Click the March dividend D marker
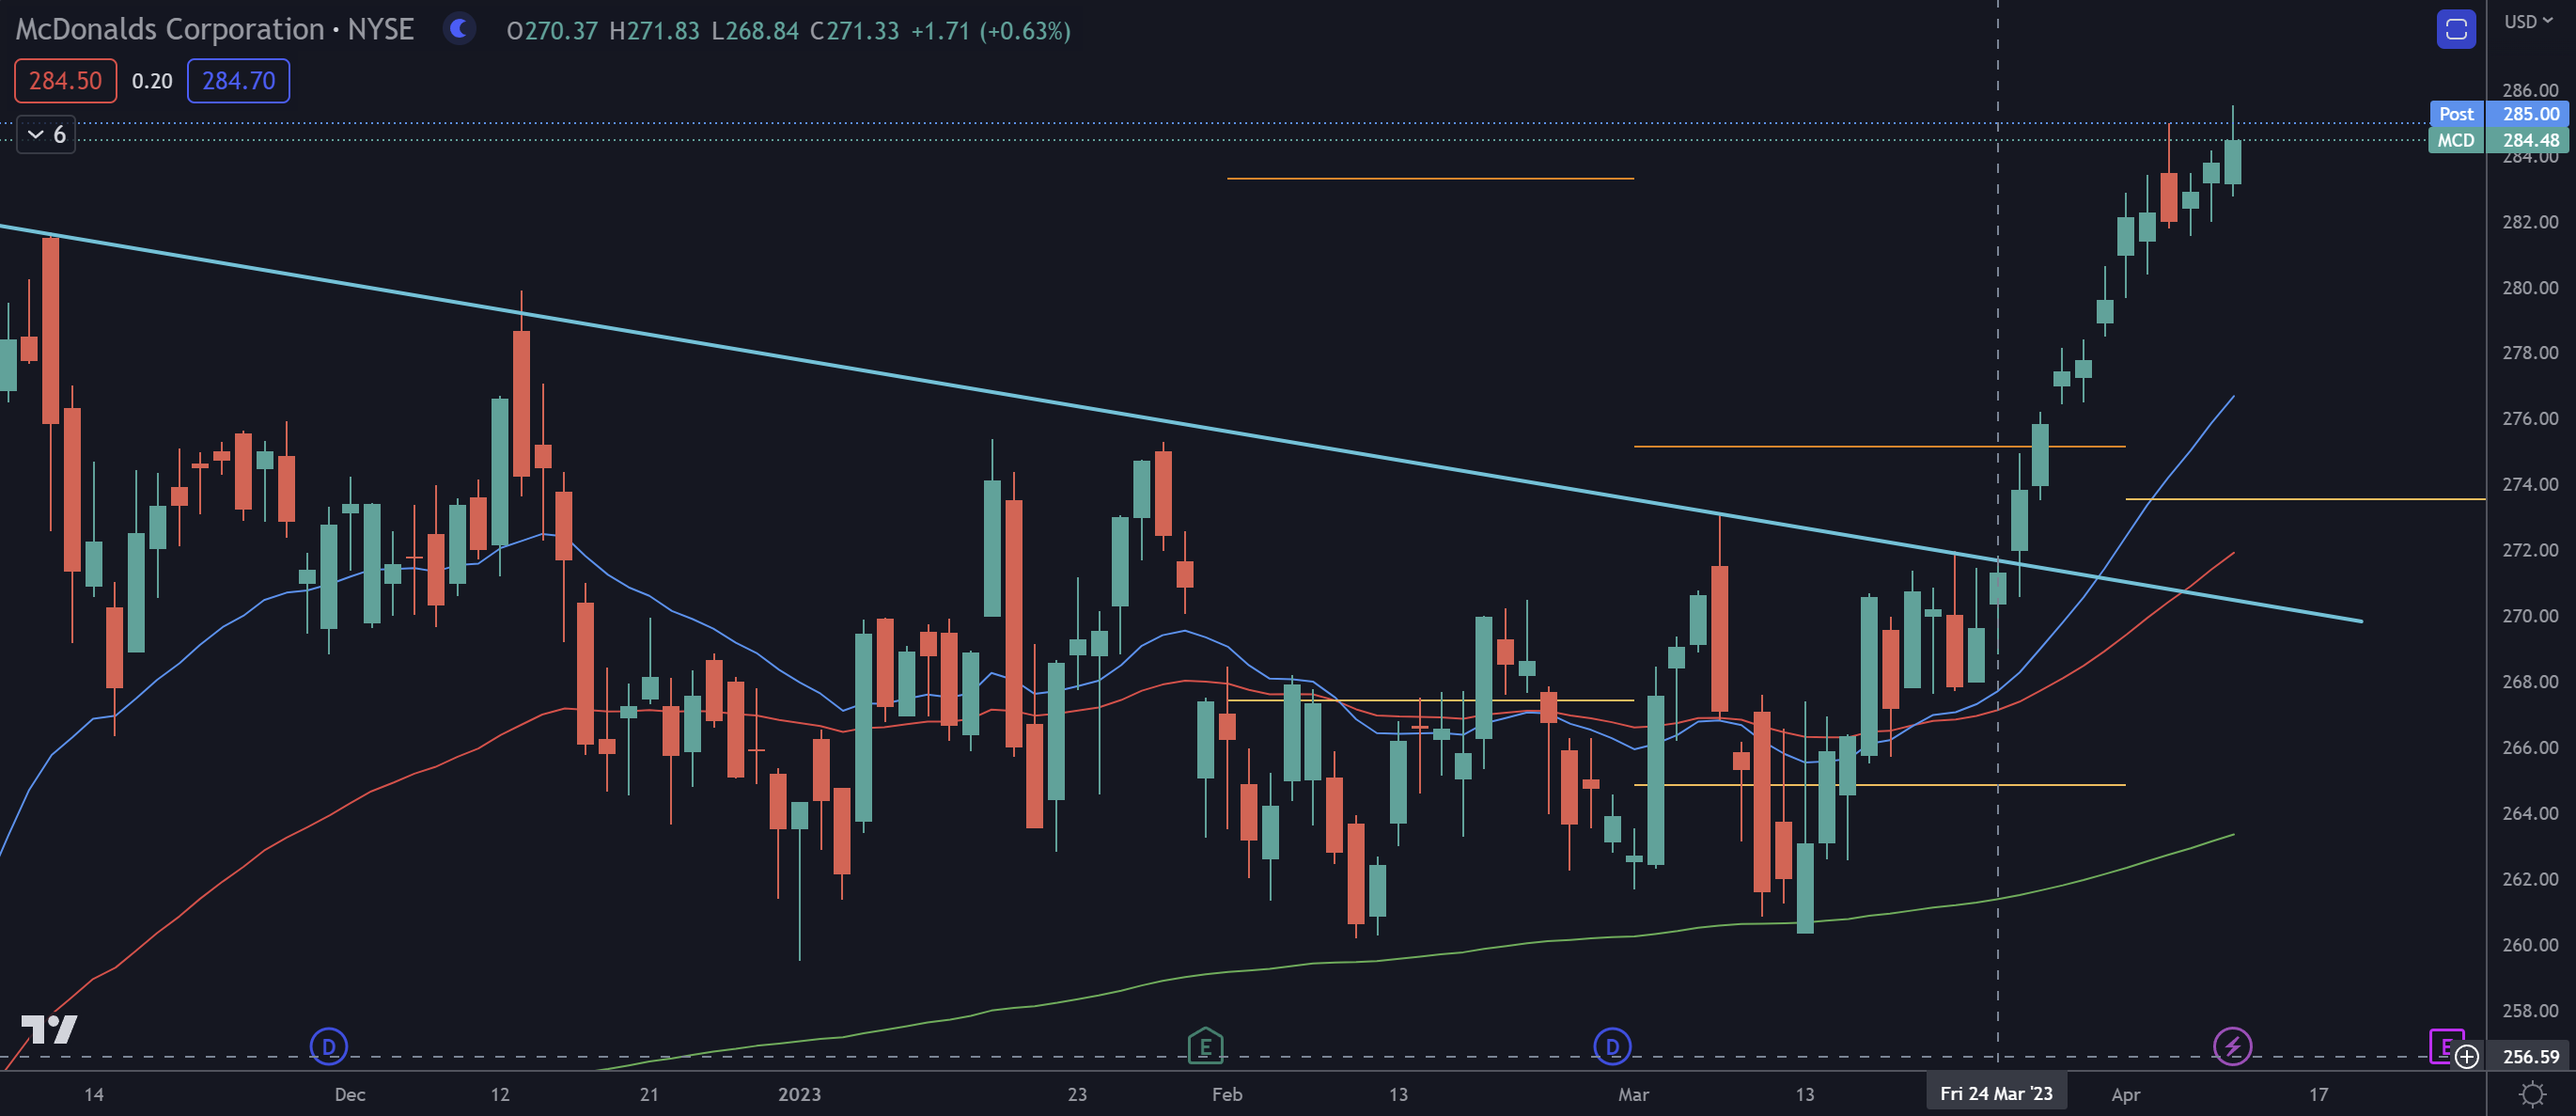The height and width of the screenshot is (1116, 2576). (1612, 1046)
